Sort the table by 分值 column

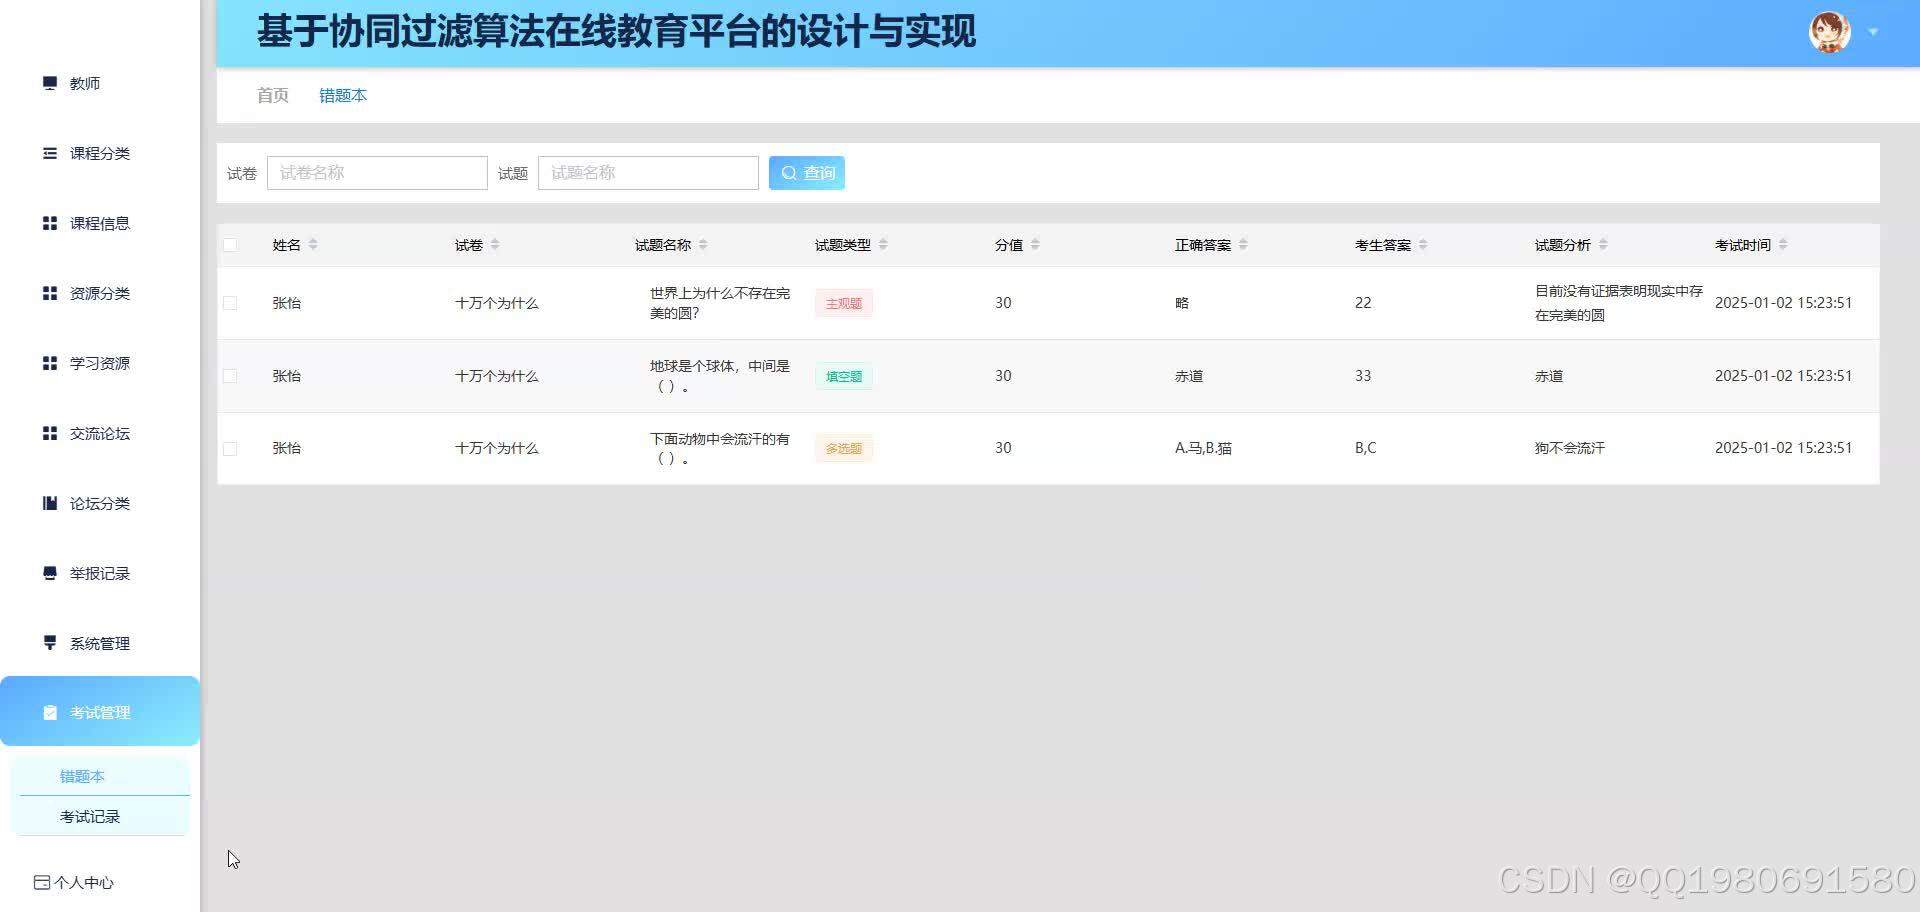point(1037,244)
